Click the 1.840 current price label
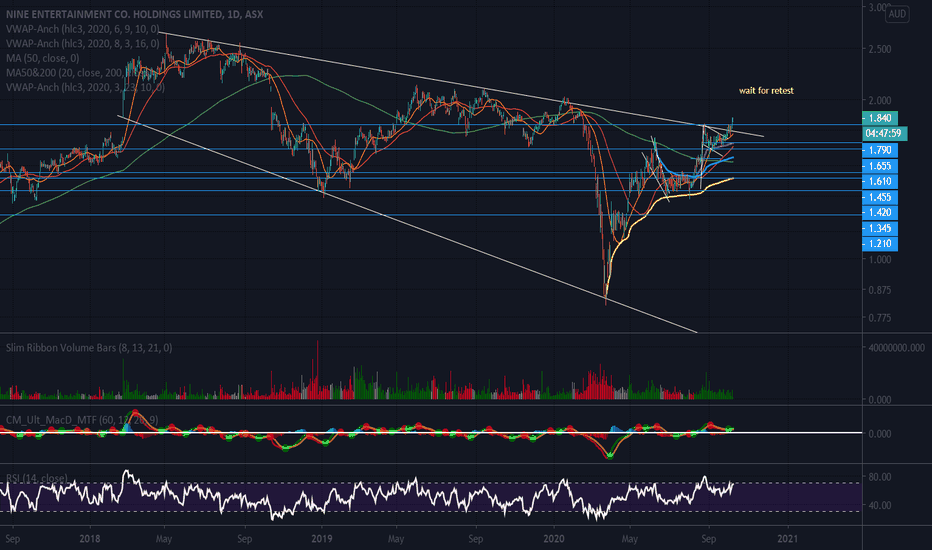932x550 pixels. [880, 118]
